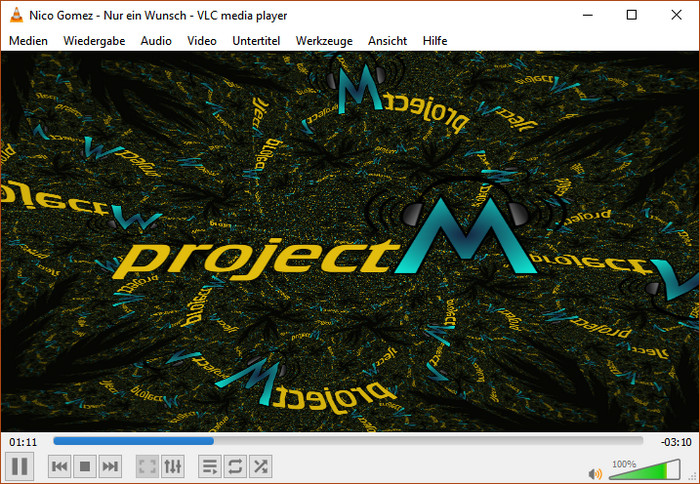Skip to the next track

point(110,467)
